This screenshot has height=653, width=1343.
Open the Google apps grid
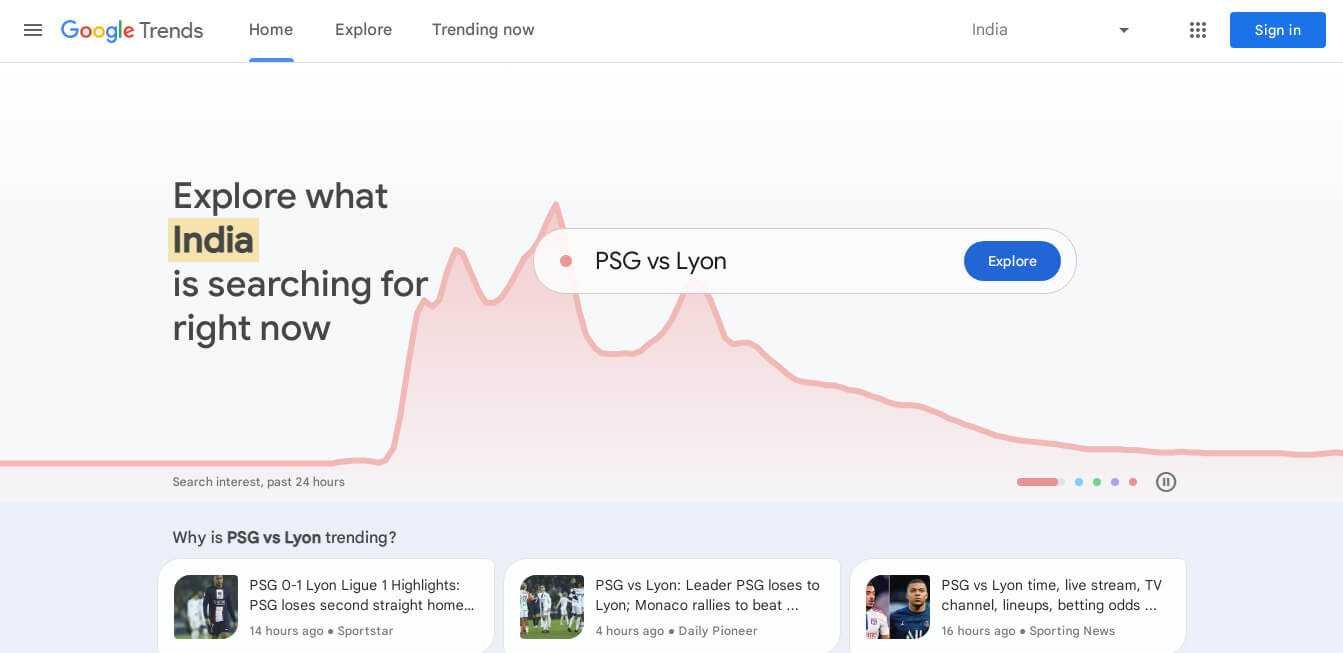(1198, 30)
